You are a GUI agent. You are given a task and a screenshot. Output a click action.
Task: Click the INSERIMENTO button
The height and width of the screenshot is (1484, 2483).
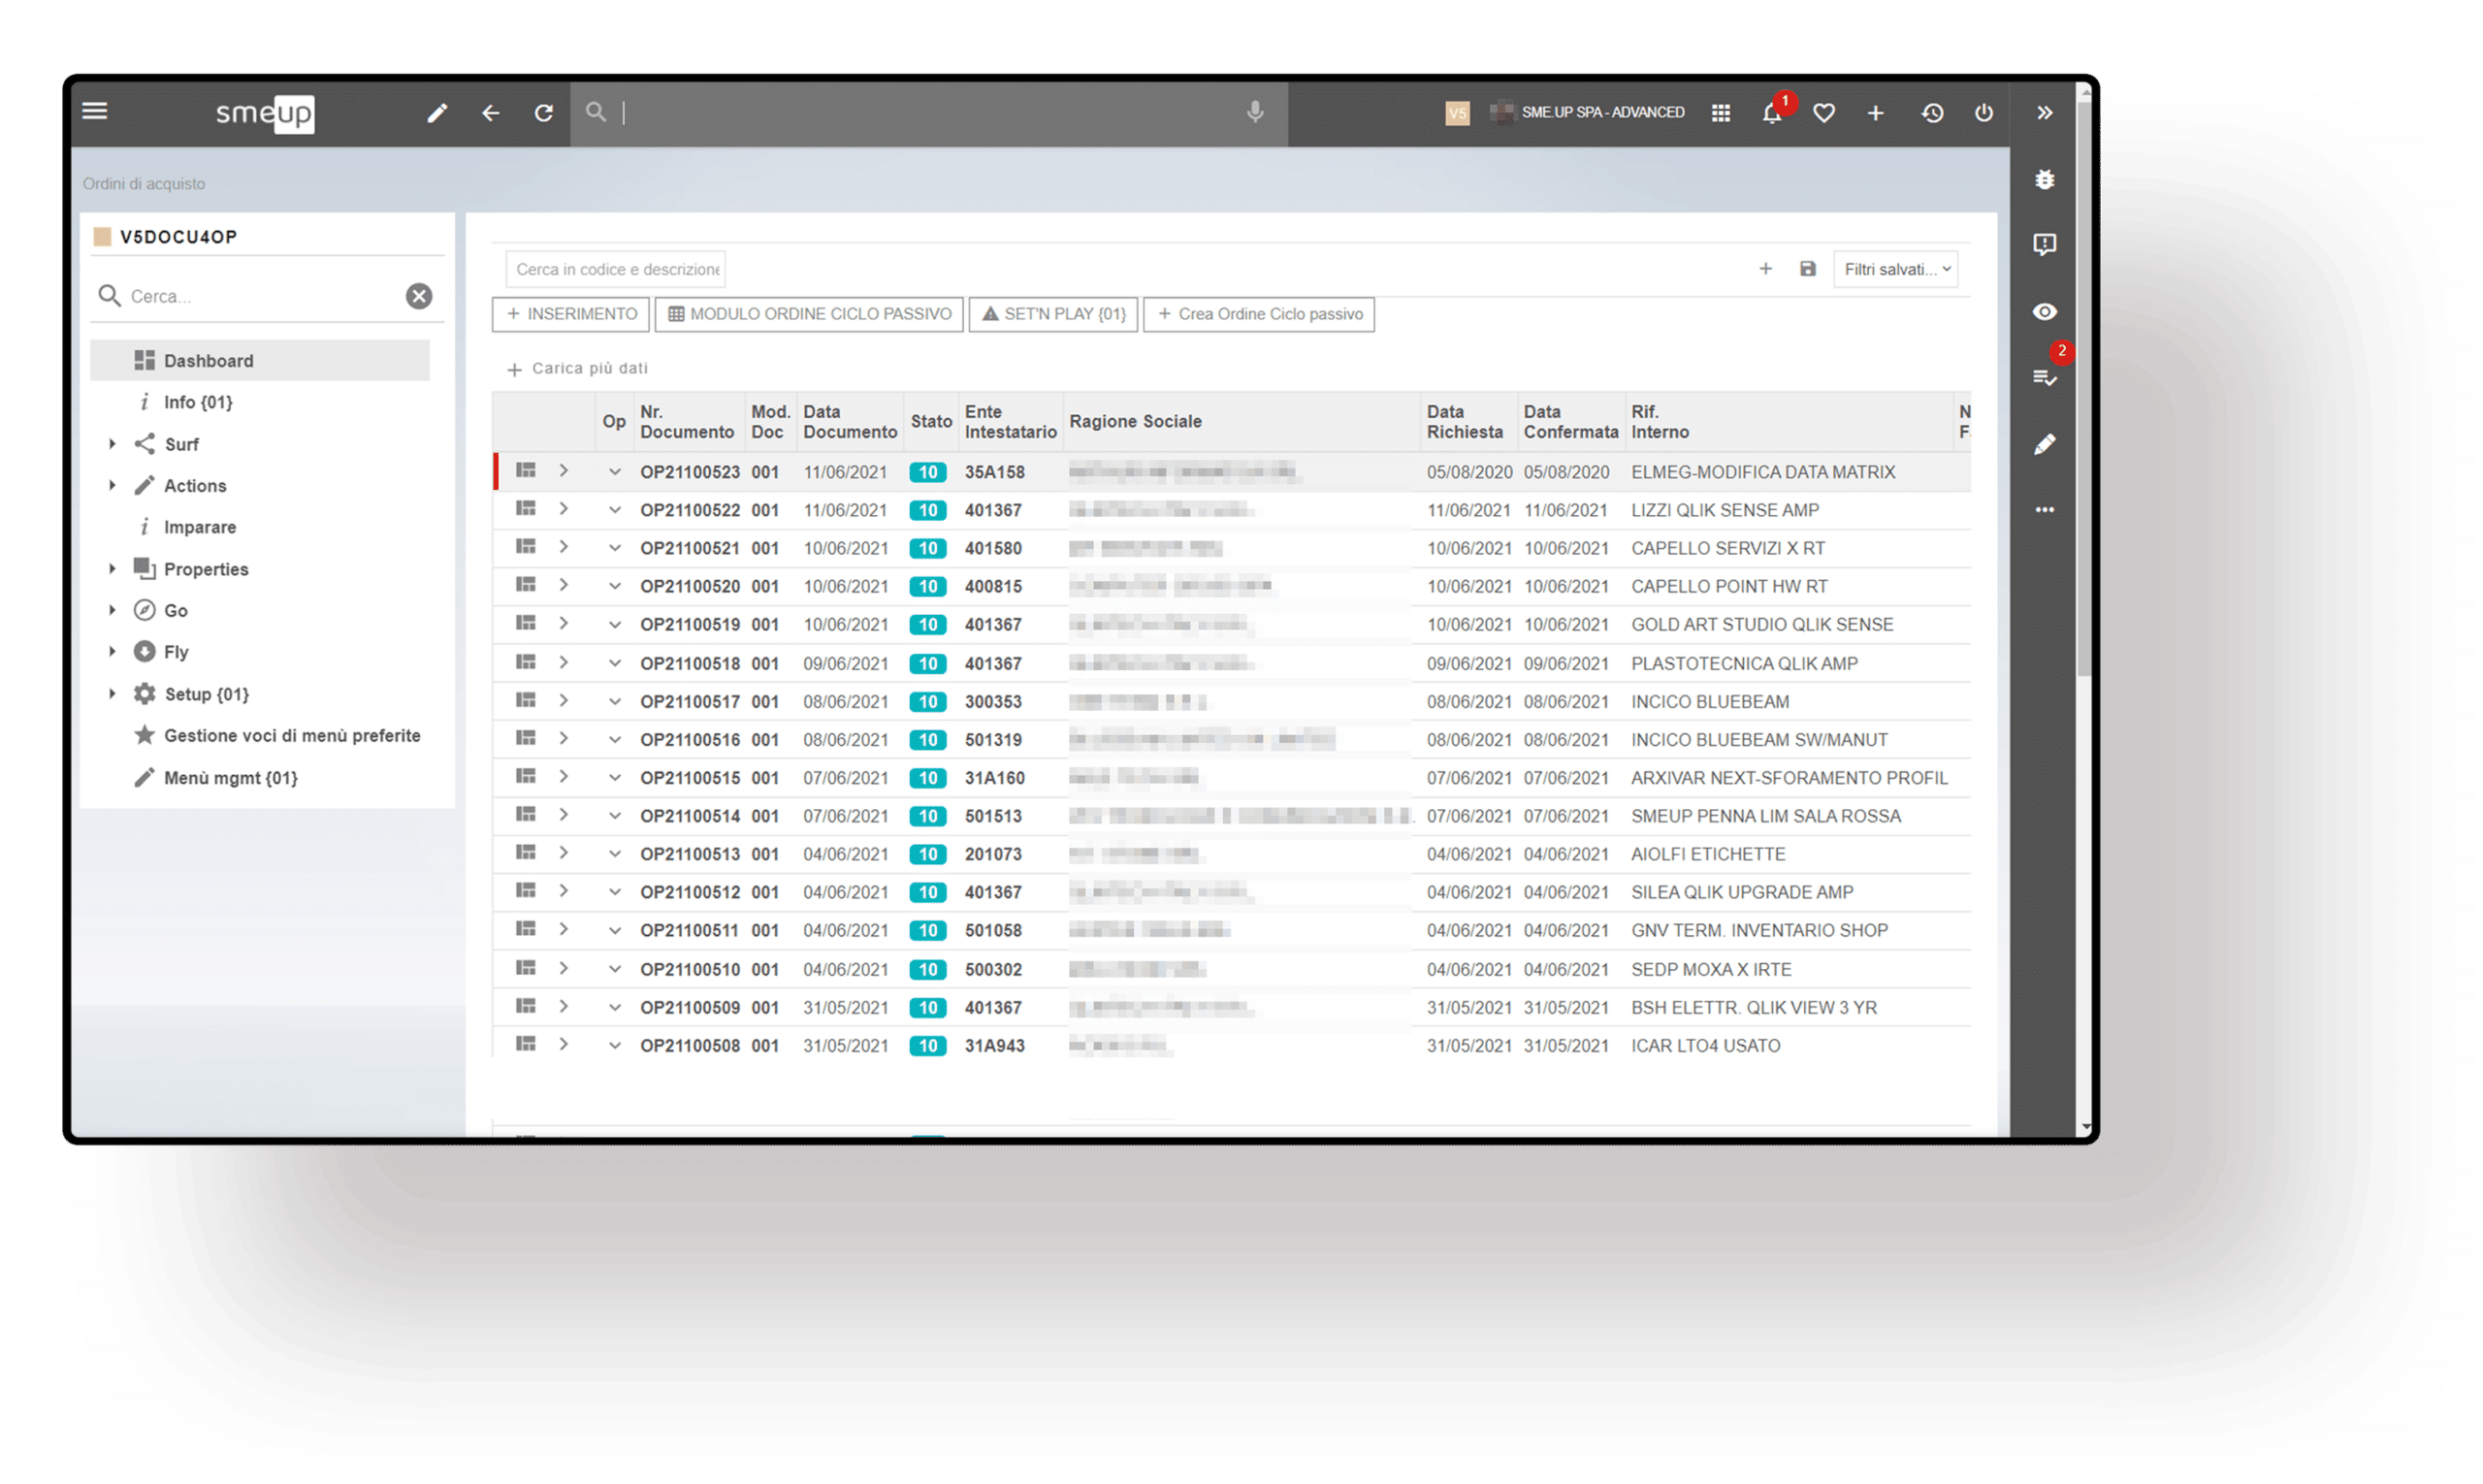click(571, 314)
